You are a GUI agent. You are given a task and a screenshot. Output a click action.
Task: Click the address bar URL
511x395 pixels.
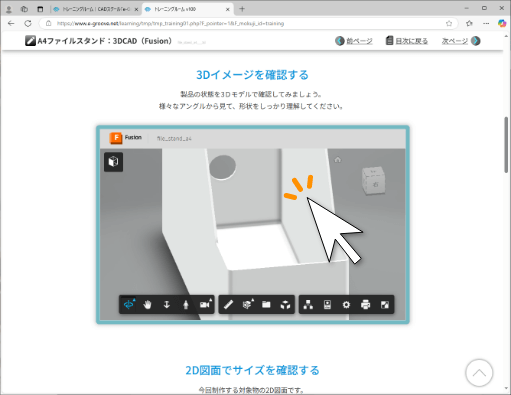[170, 23]
